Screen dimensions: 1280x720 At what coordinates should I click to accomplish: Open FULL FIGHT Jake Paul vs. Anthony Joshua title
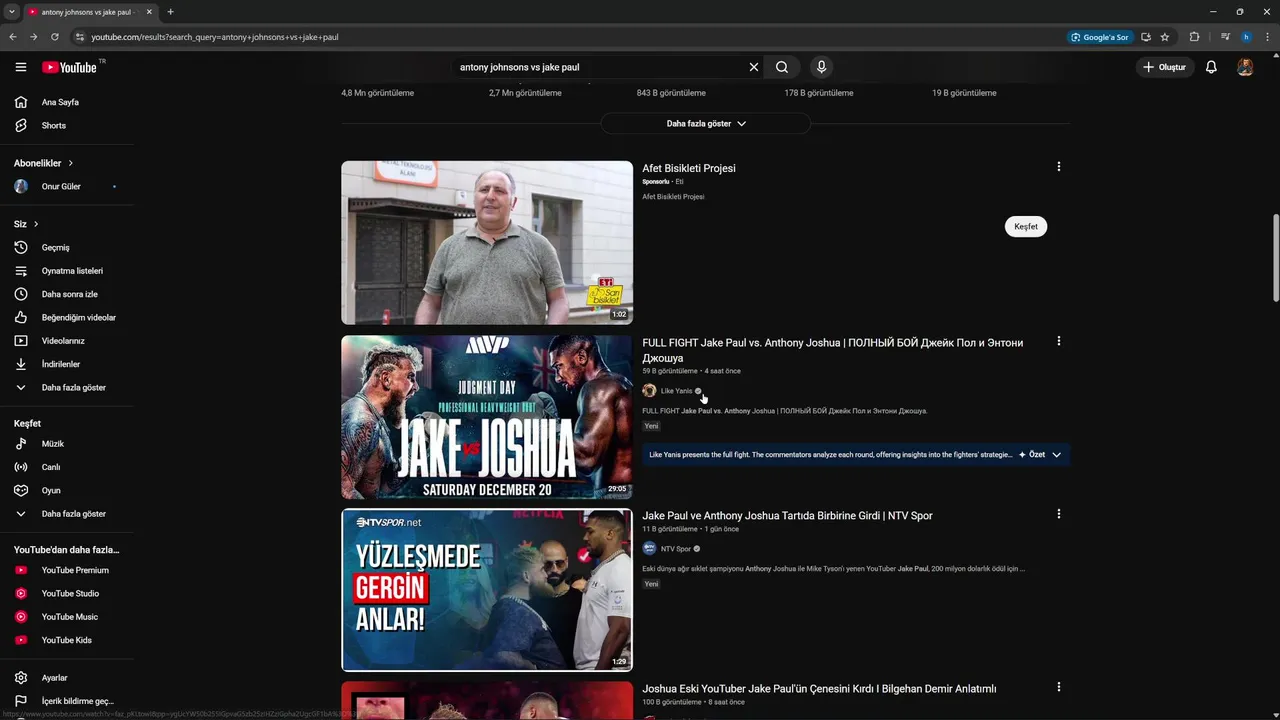click(x=833, y=350)
